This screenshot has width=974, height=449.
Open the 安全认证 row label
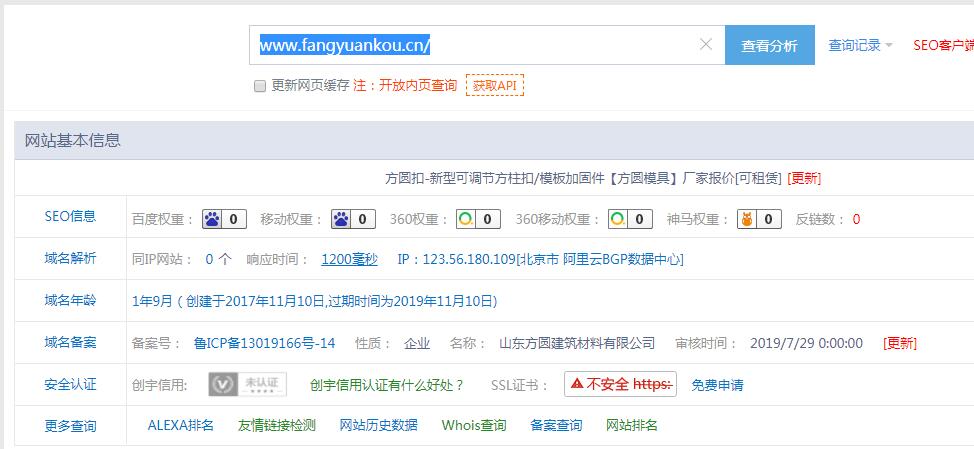coord(70,385)
